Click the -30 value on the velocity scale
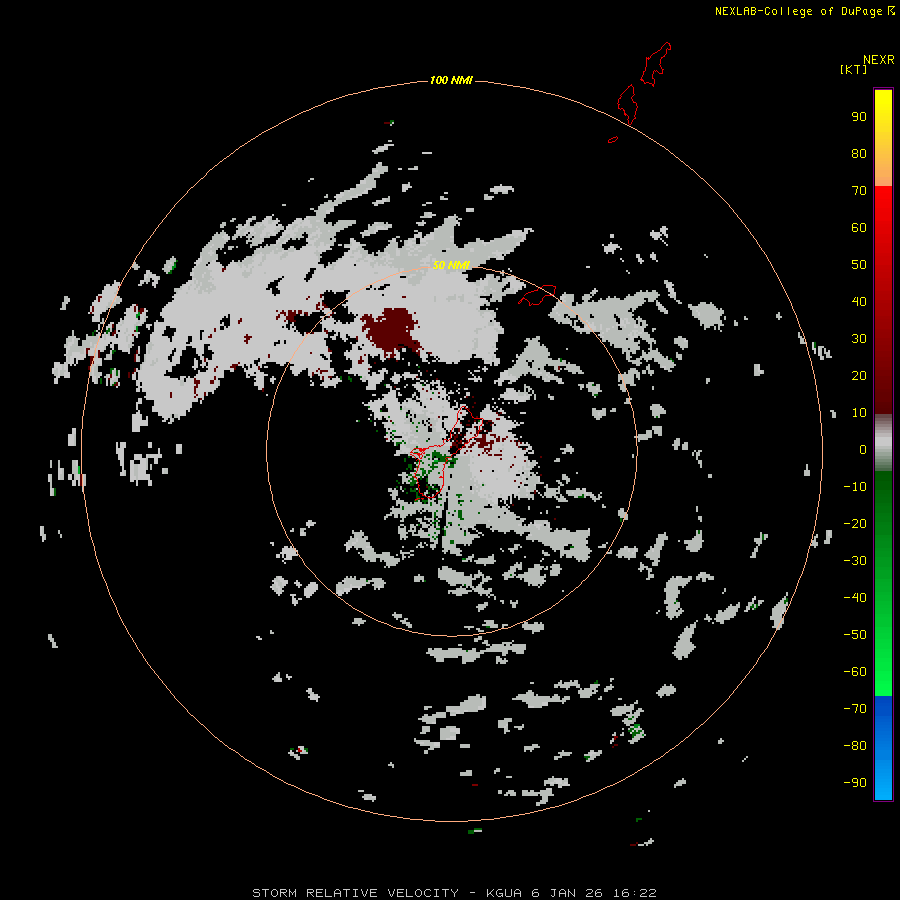The image size is (900, 900). pos(855,561)
